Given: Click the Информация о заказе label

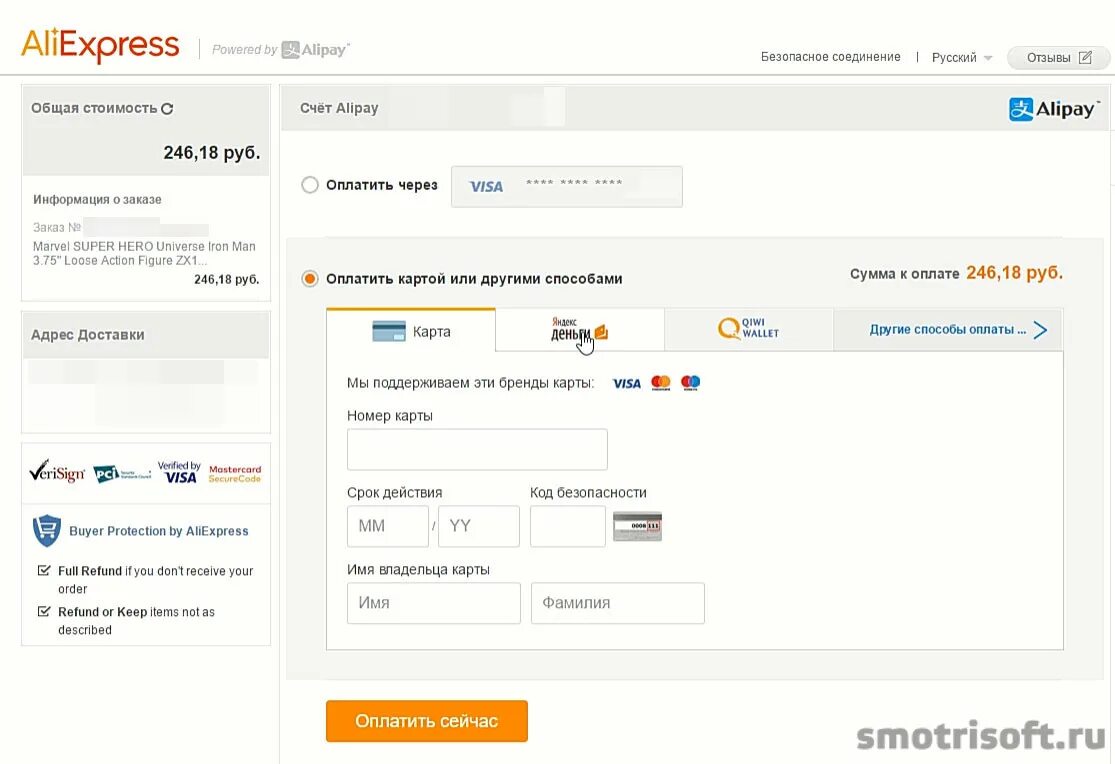Looking at the screenshot, I should (x=97, y=199).
